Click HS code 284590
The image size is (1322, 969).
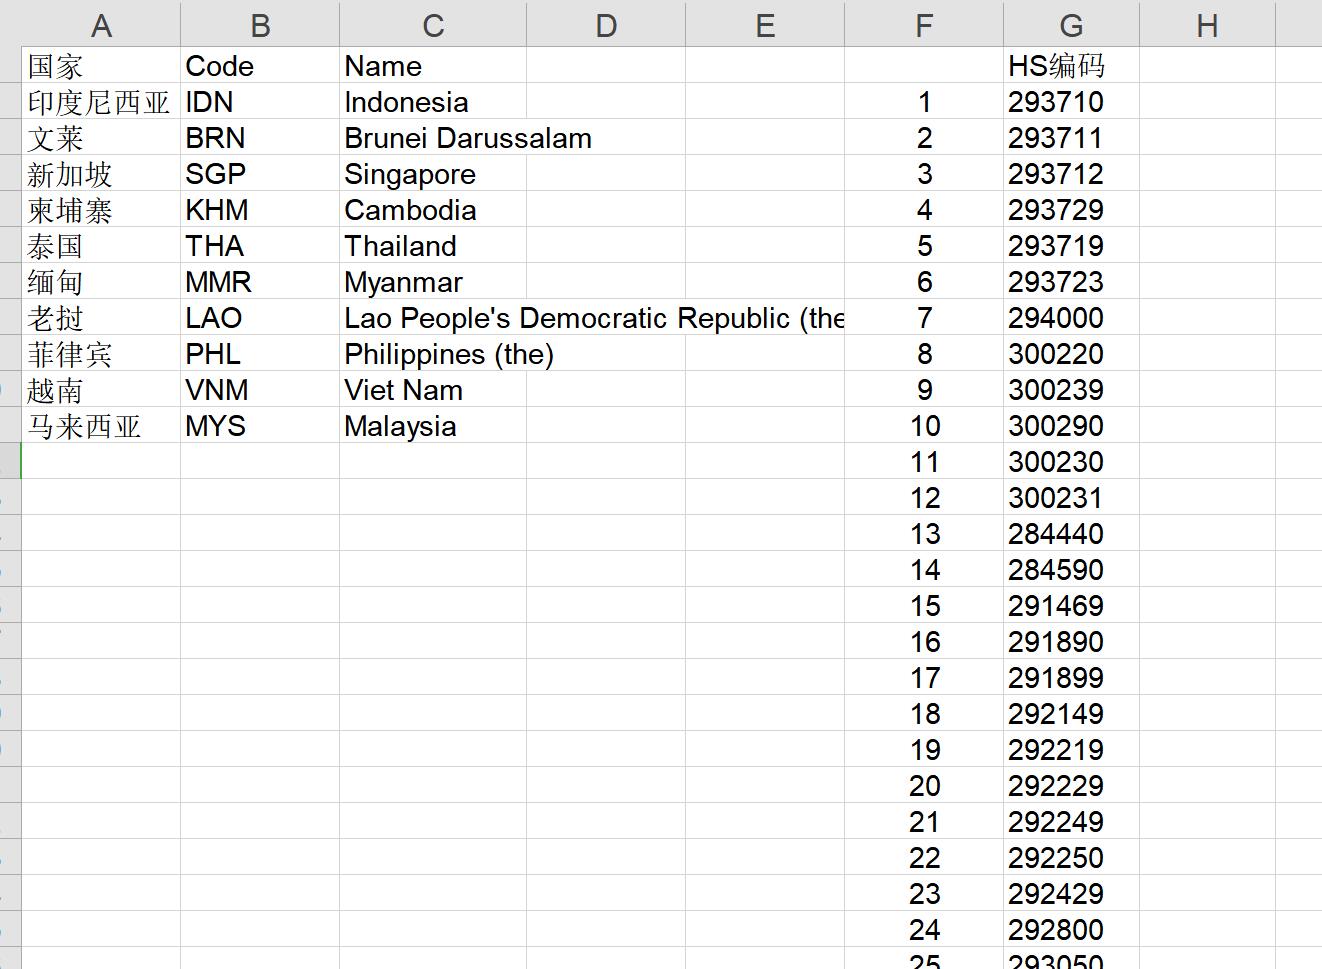point(1071,569)
